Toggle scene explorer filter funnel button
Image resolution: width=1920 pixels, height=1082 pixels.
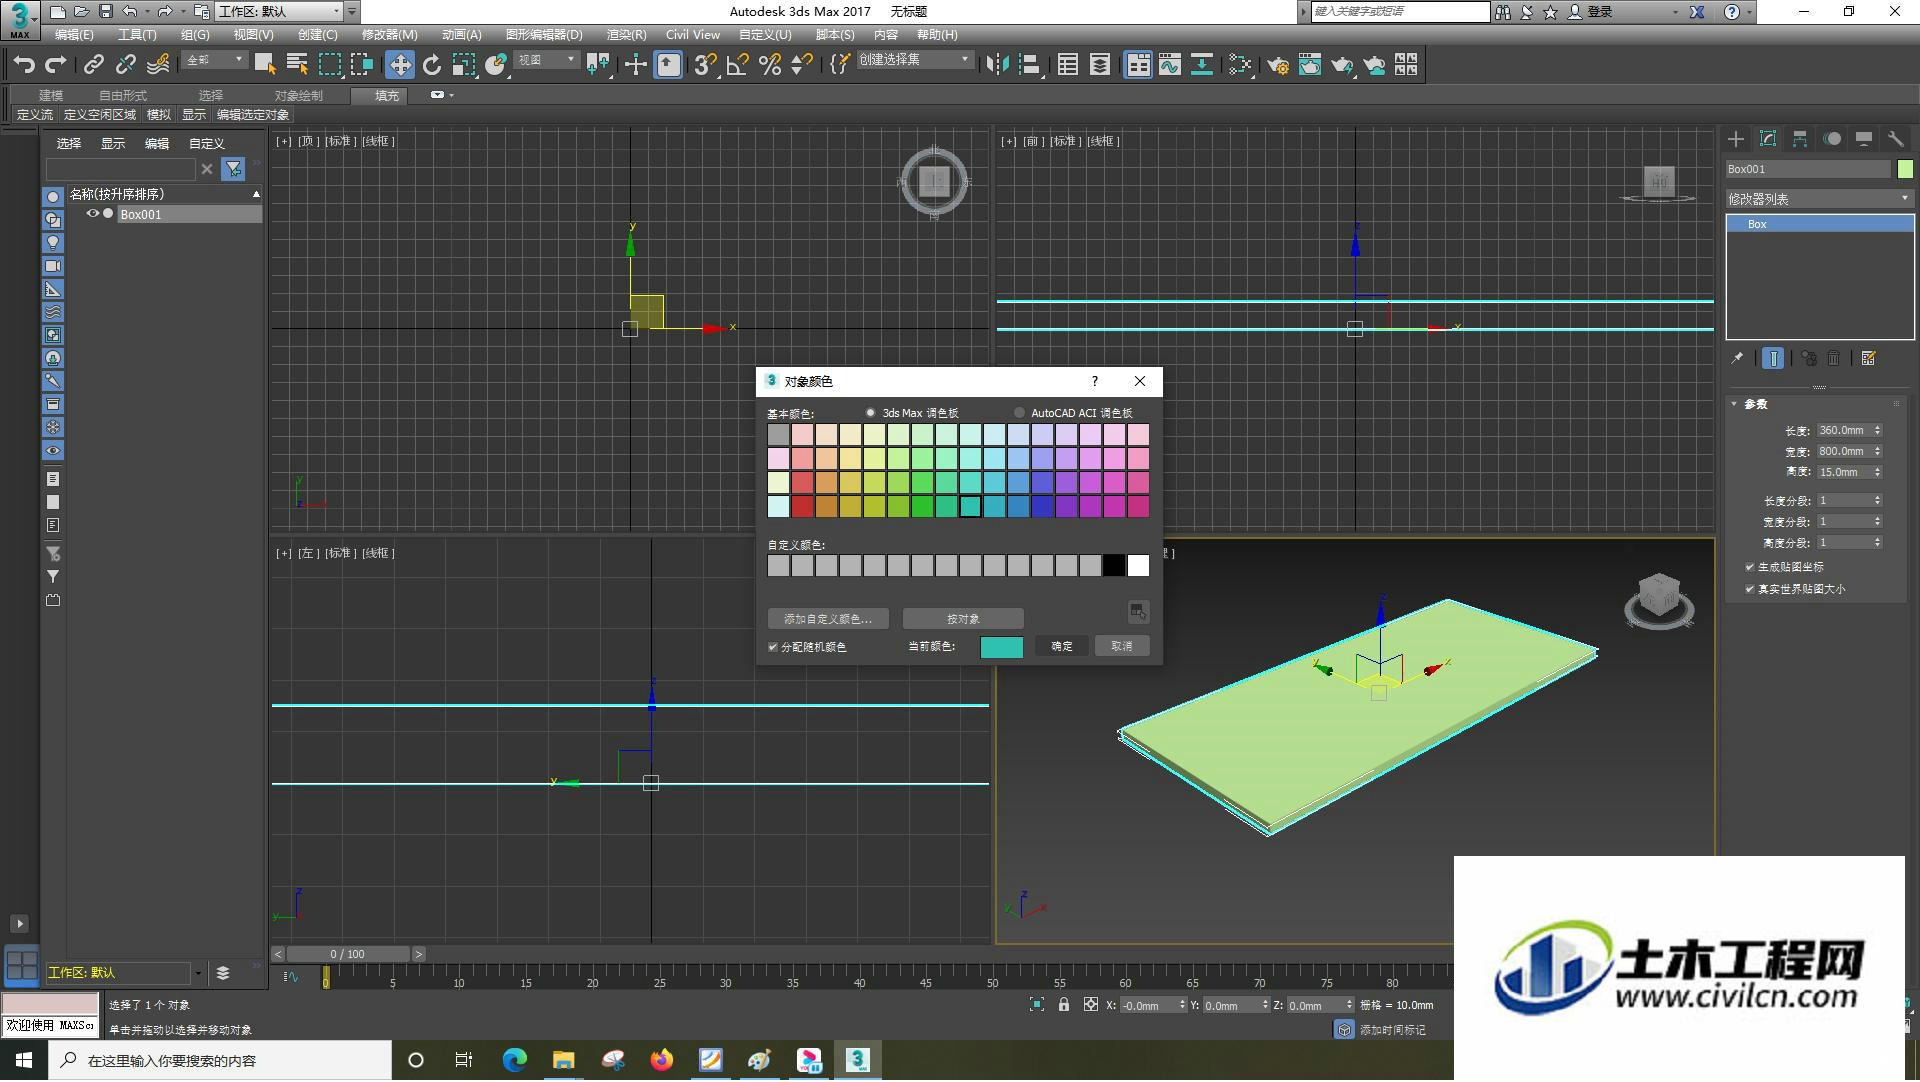233,169
